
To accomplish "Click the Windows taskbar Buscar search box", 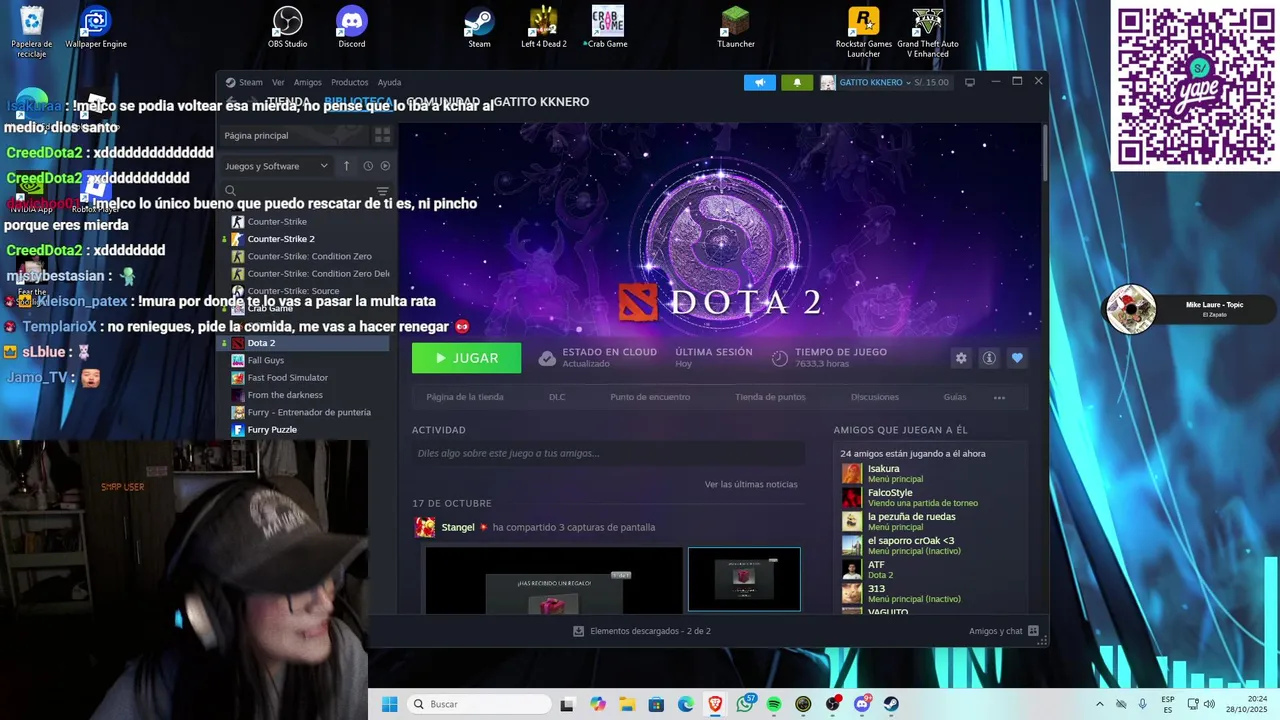I will click(x=479, y=704).
